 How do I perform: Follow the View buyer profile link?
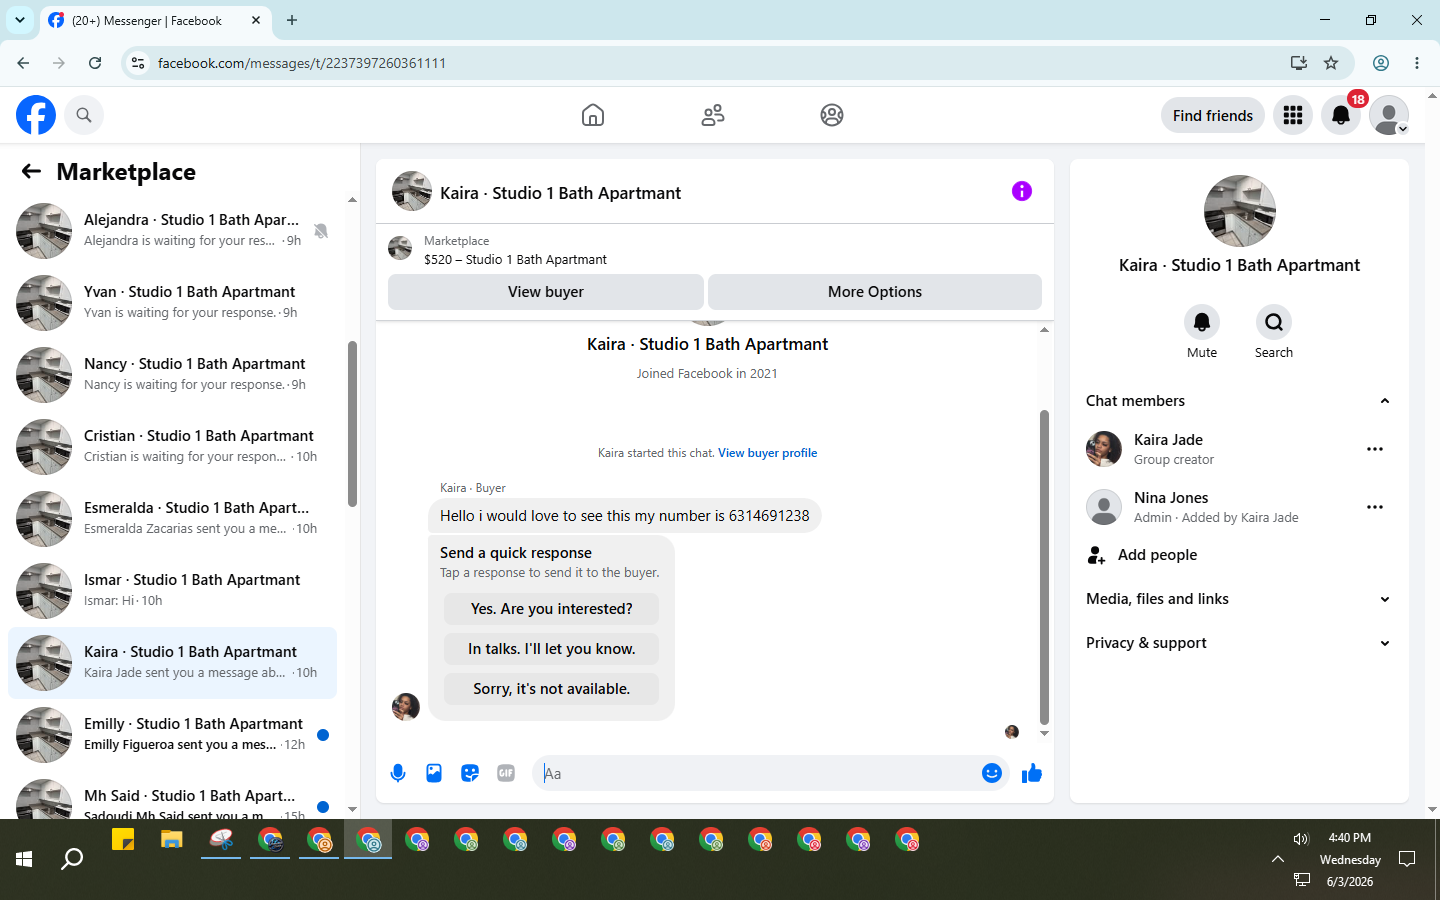point(767,453)
